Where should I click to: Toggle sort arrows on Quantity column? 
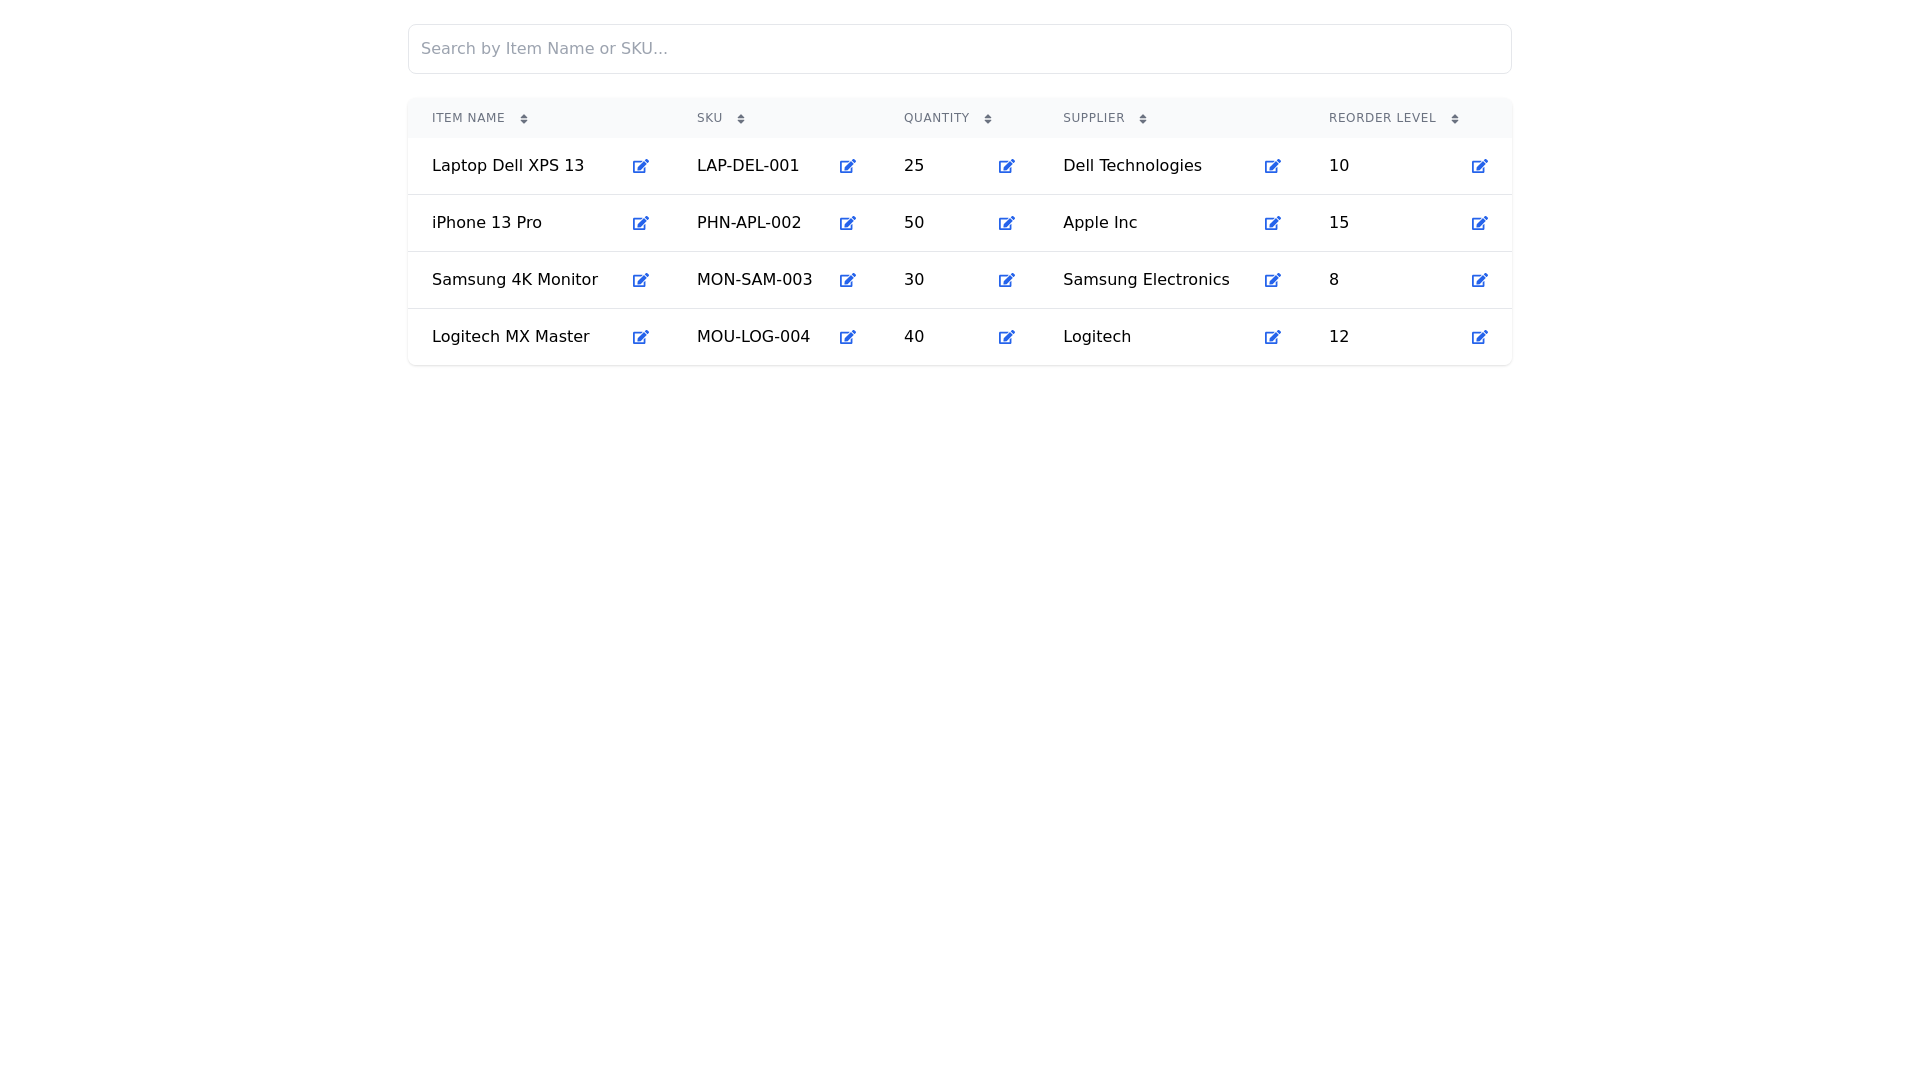pos(987,118)
